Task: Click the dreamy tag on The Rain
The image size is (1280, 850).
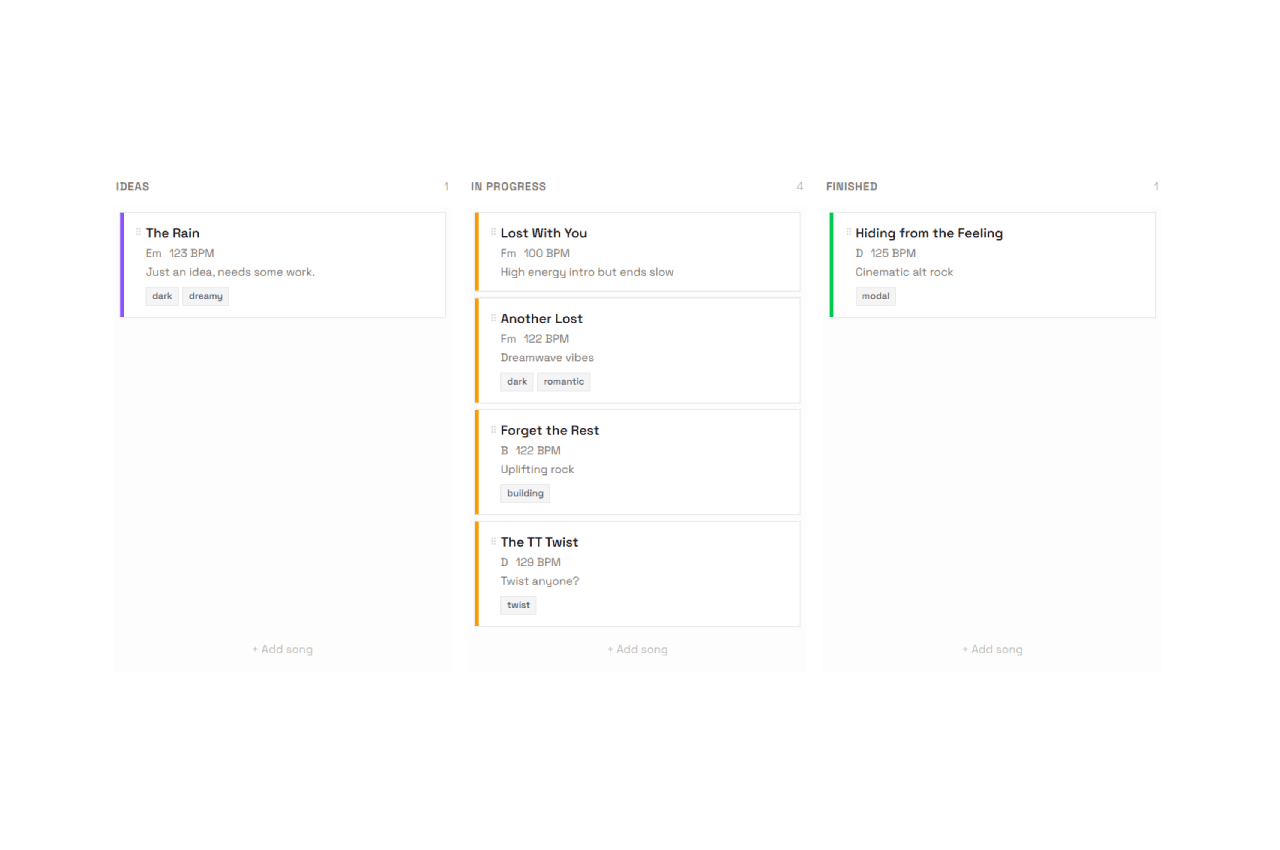Action: coord(206,296)
